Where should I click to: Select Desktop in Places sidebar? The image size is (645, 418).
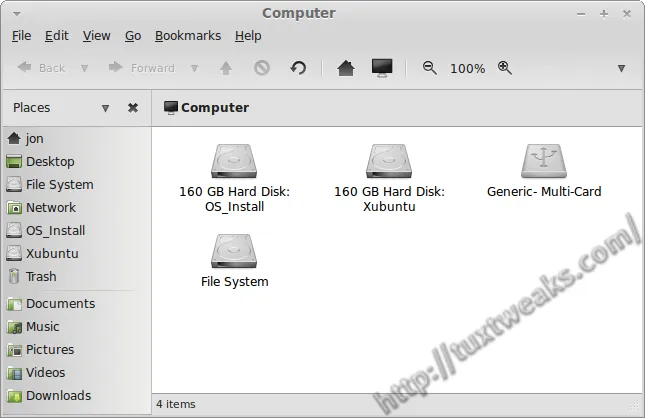click(x=77, y=162)
